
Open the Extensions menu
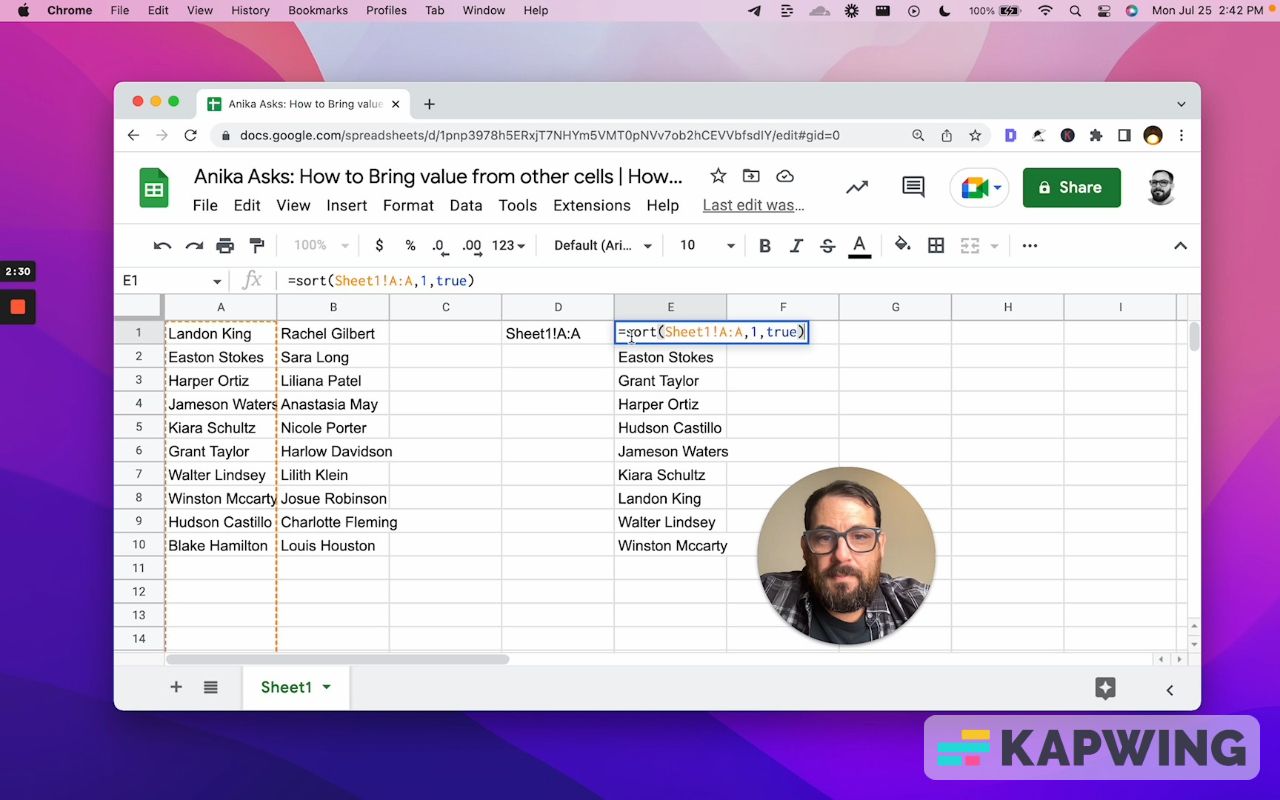(592, 205)
